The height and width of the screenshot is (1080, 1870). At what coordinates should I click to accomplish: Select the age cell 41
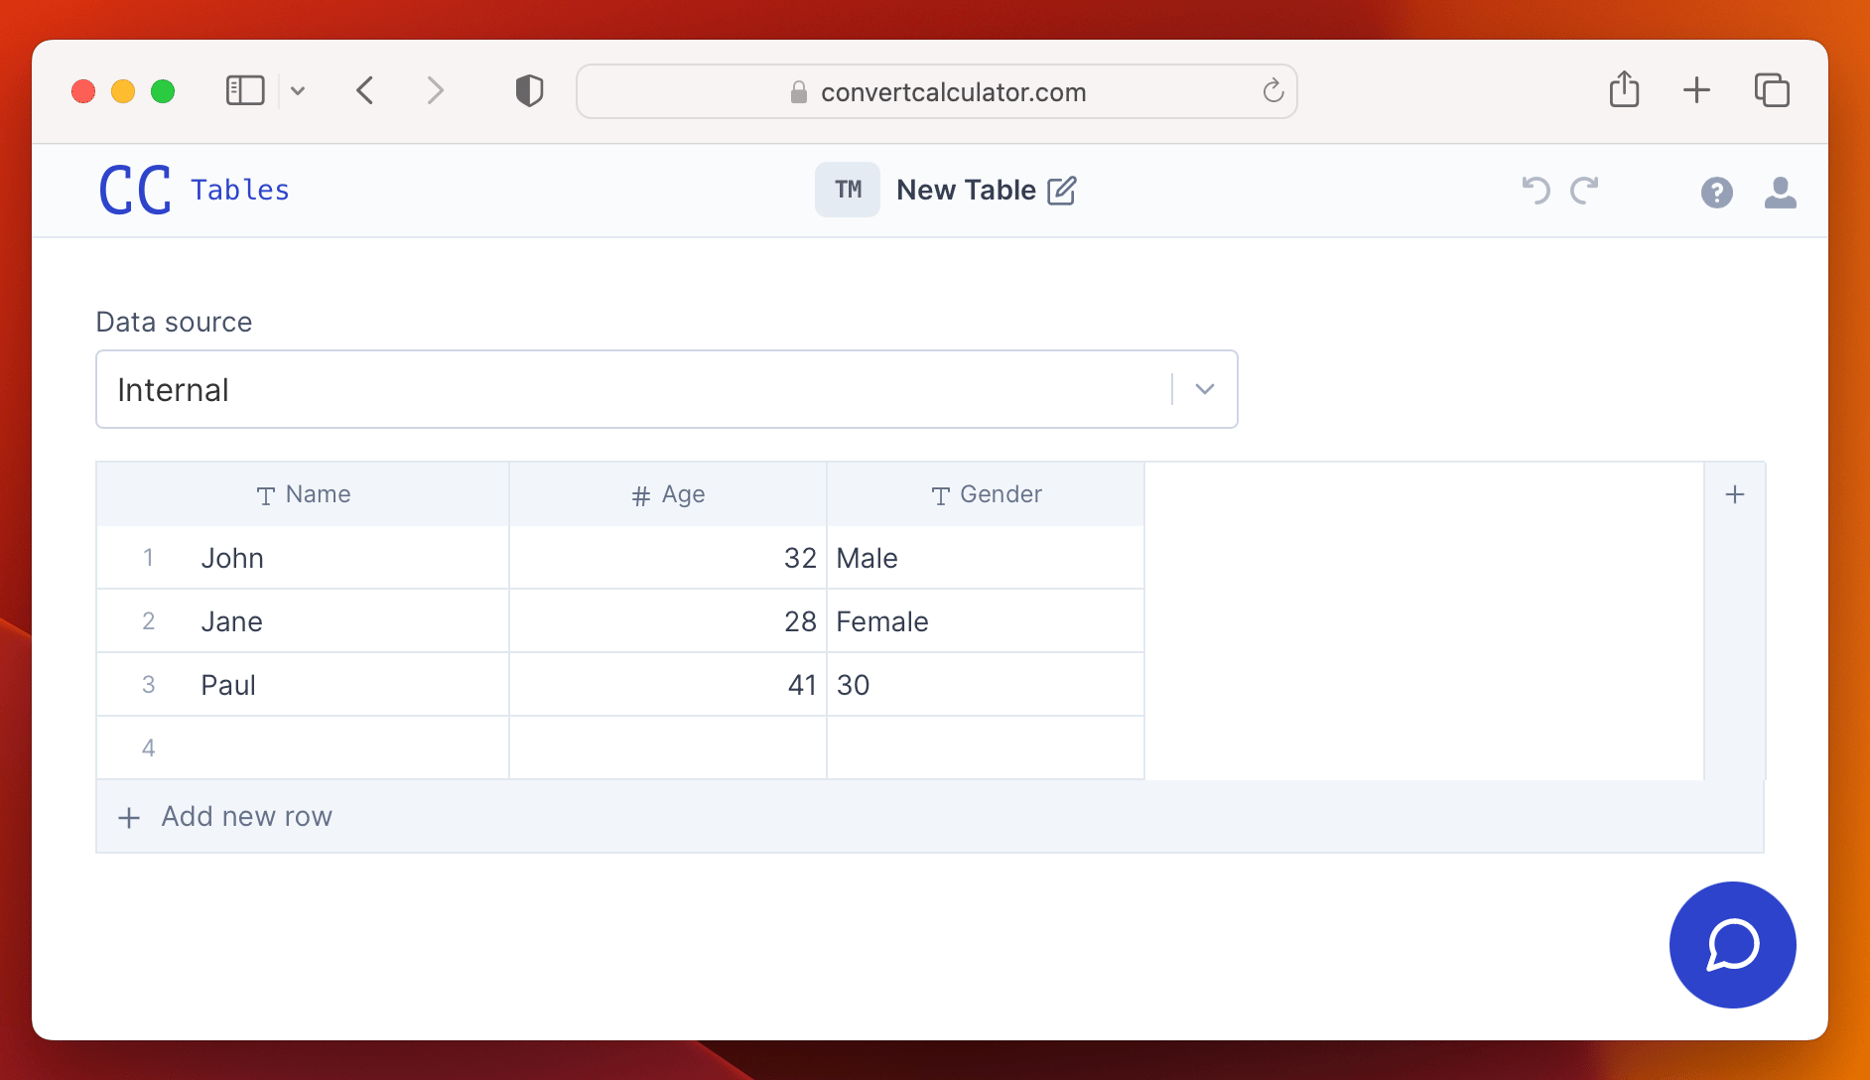[668, 685]
